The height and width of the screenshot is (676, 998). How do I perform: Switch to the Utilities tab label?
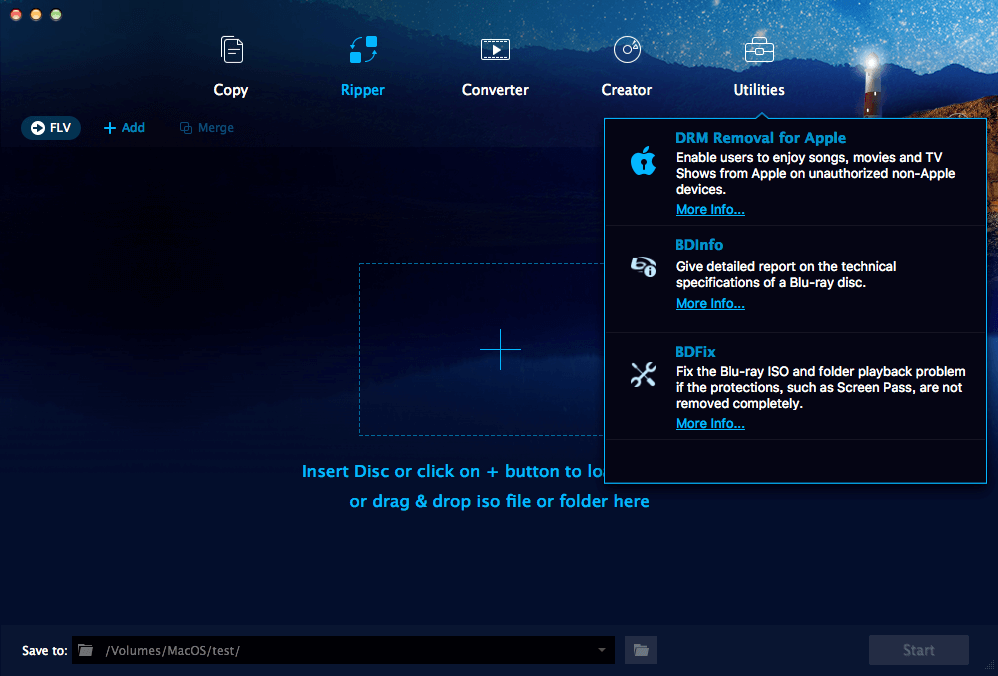(x=759, y=90)
